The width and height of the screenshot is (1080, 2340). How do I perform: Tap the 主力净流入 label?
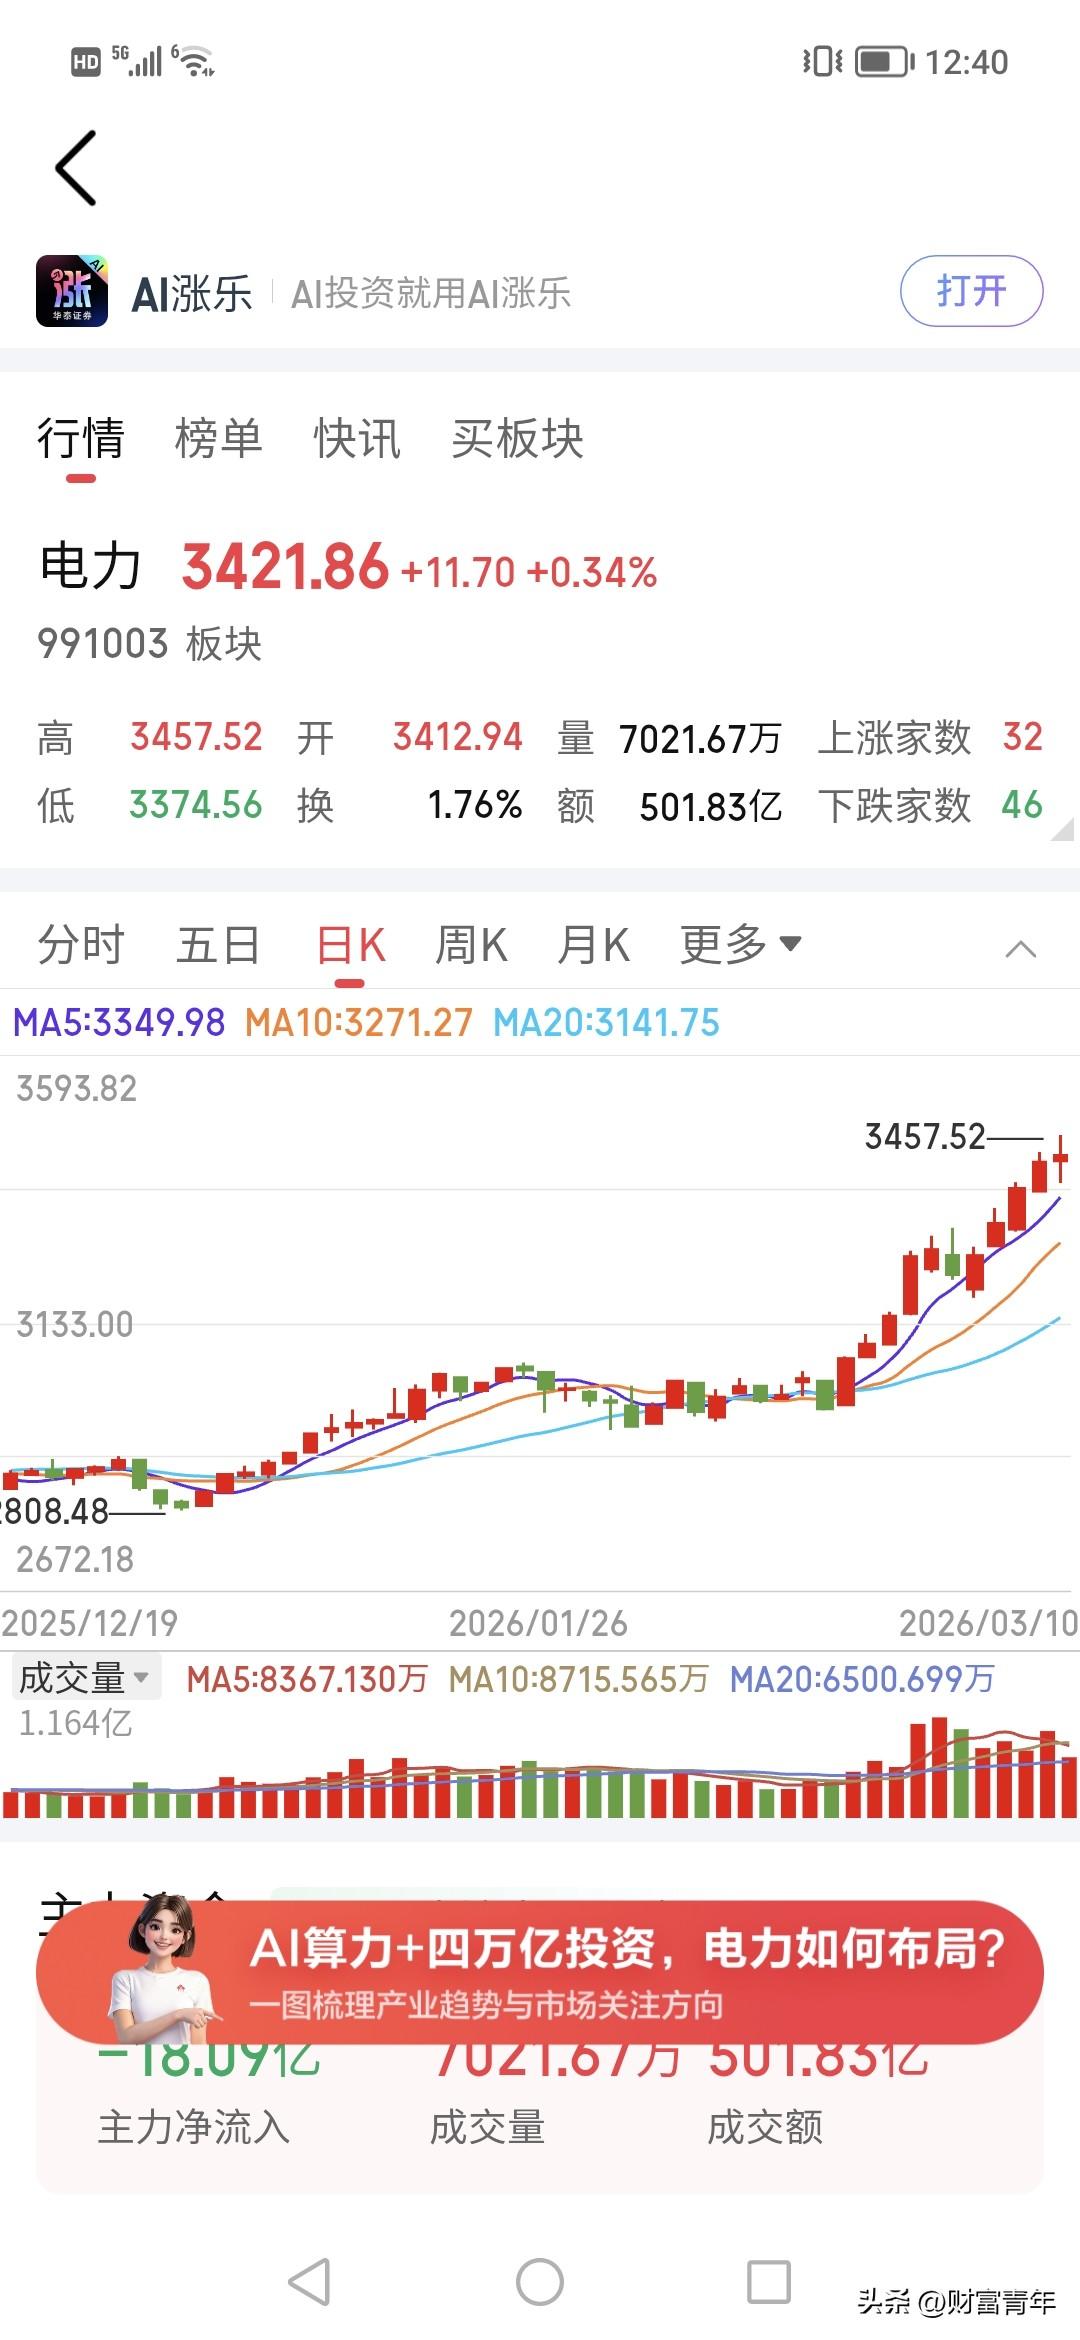click(194, 2127)
